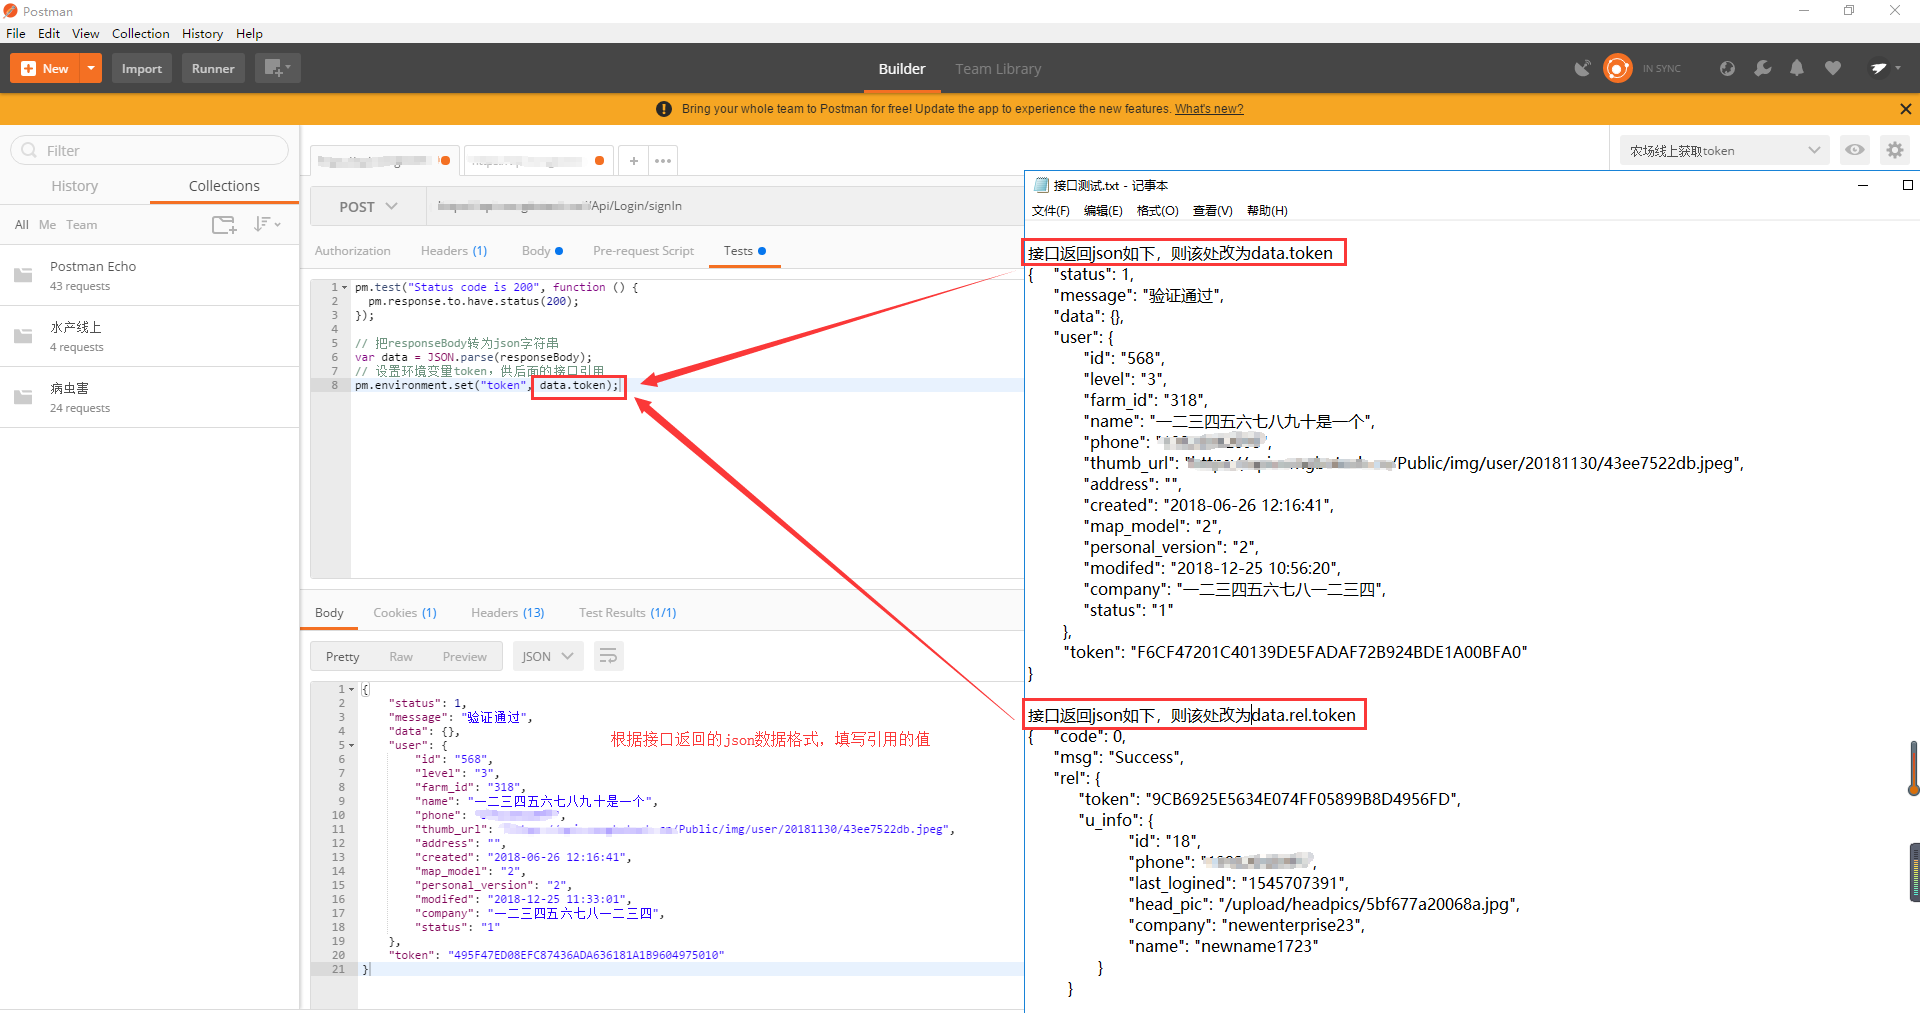Click the New button in Postman toolbar
The image size is (1920, 1013).
[x=45, y=68]
